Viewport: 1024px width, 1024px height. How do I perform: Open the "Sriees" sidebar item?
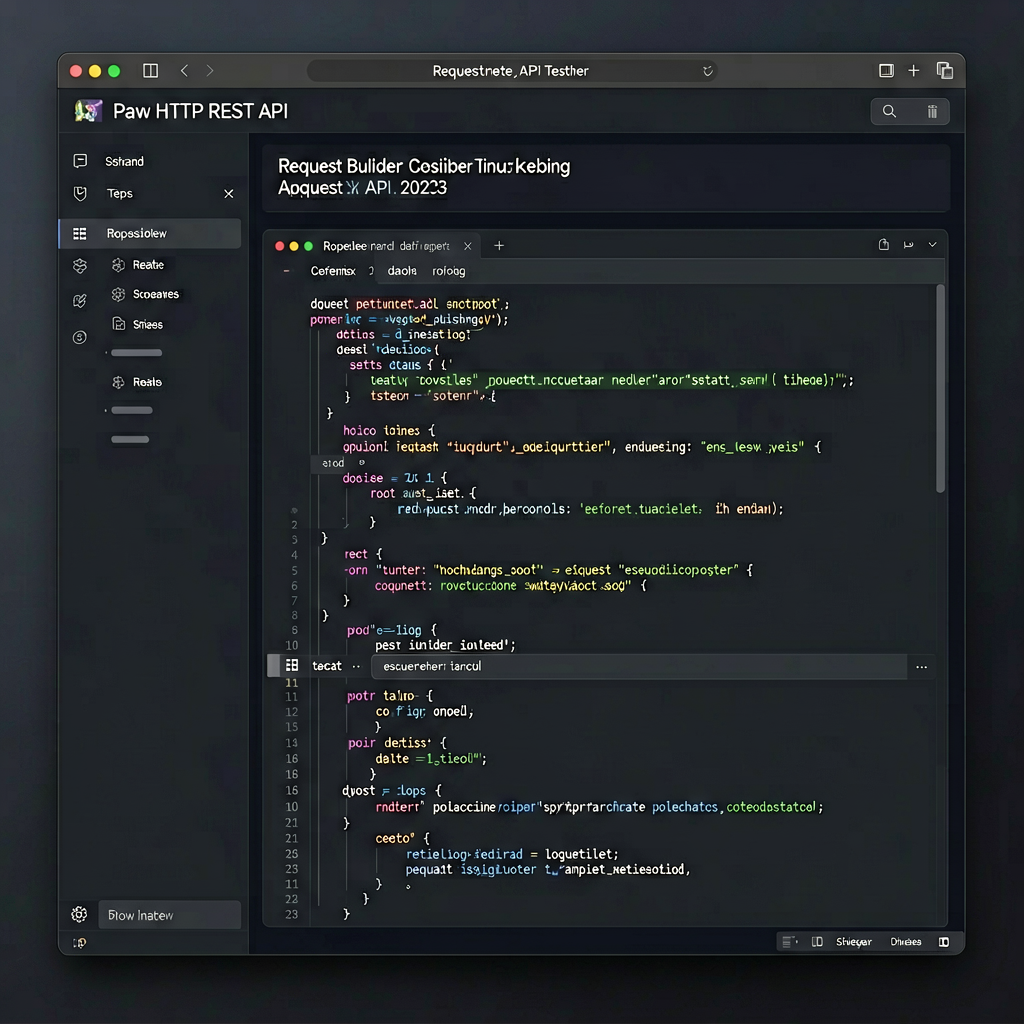point(148,325)
